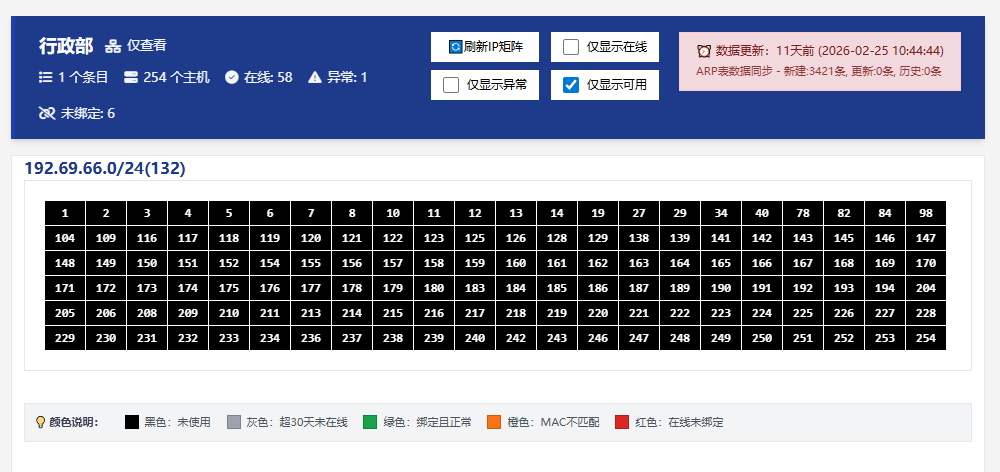
Task: Open IP cell 180
Action: [434, 288]
